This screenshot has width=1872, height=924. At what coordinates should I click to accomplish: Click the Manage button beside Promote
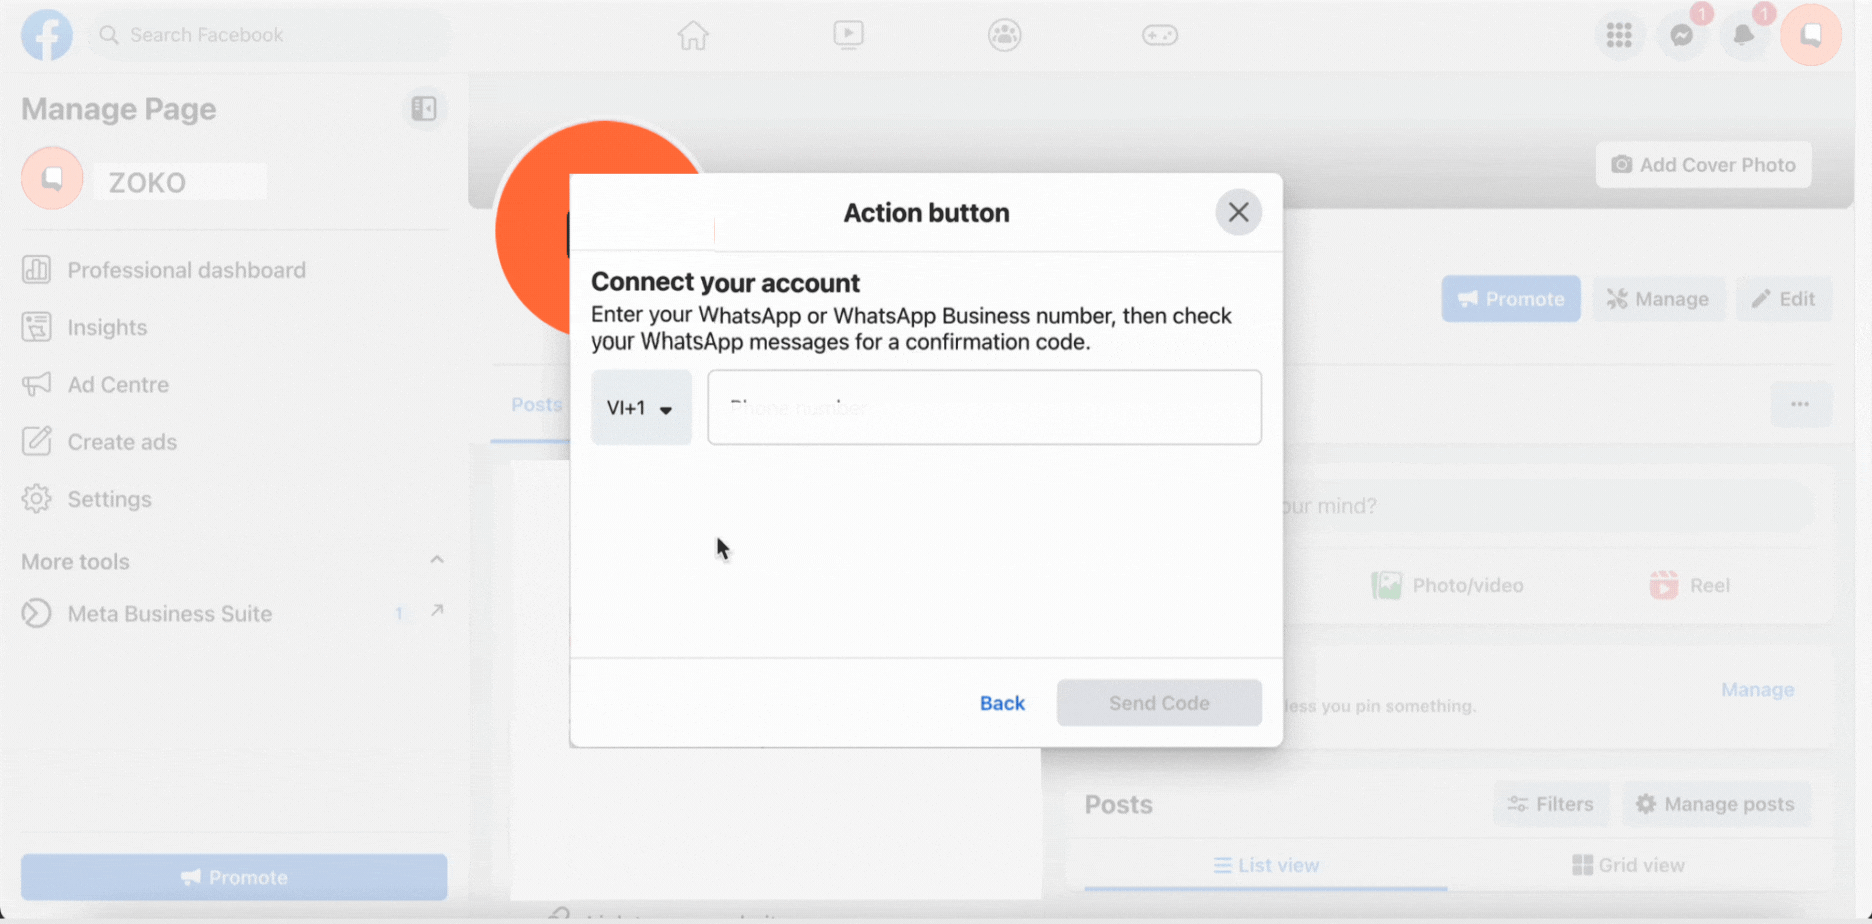(x=1658, y=299)
